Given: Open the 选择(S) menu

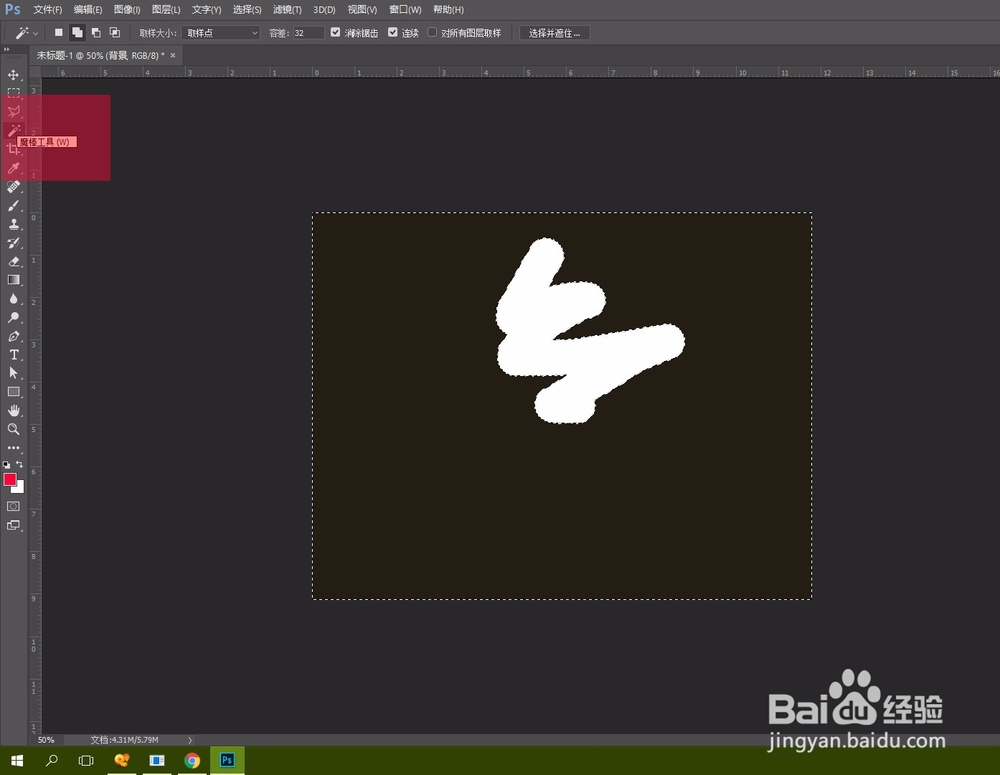Looking at the screenshot, I should [247, 10].
